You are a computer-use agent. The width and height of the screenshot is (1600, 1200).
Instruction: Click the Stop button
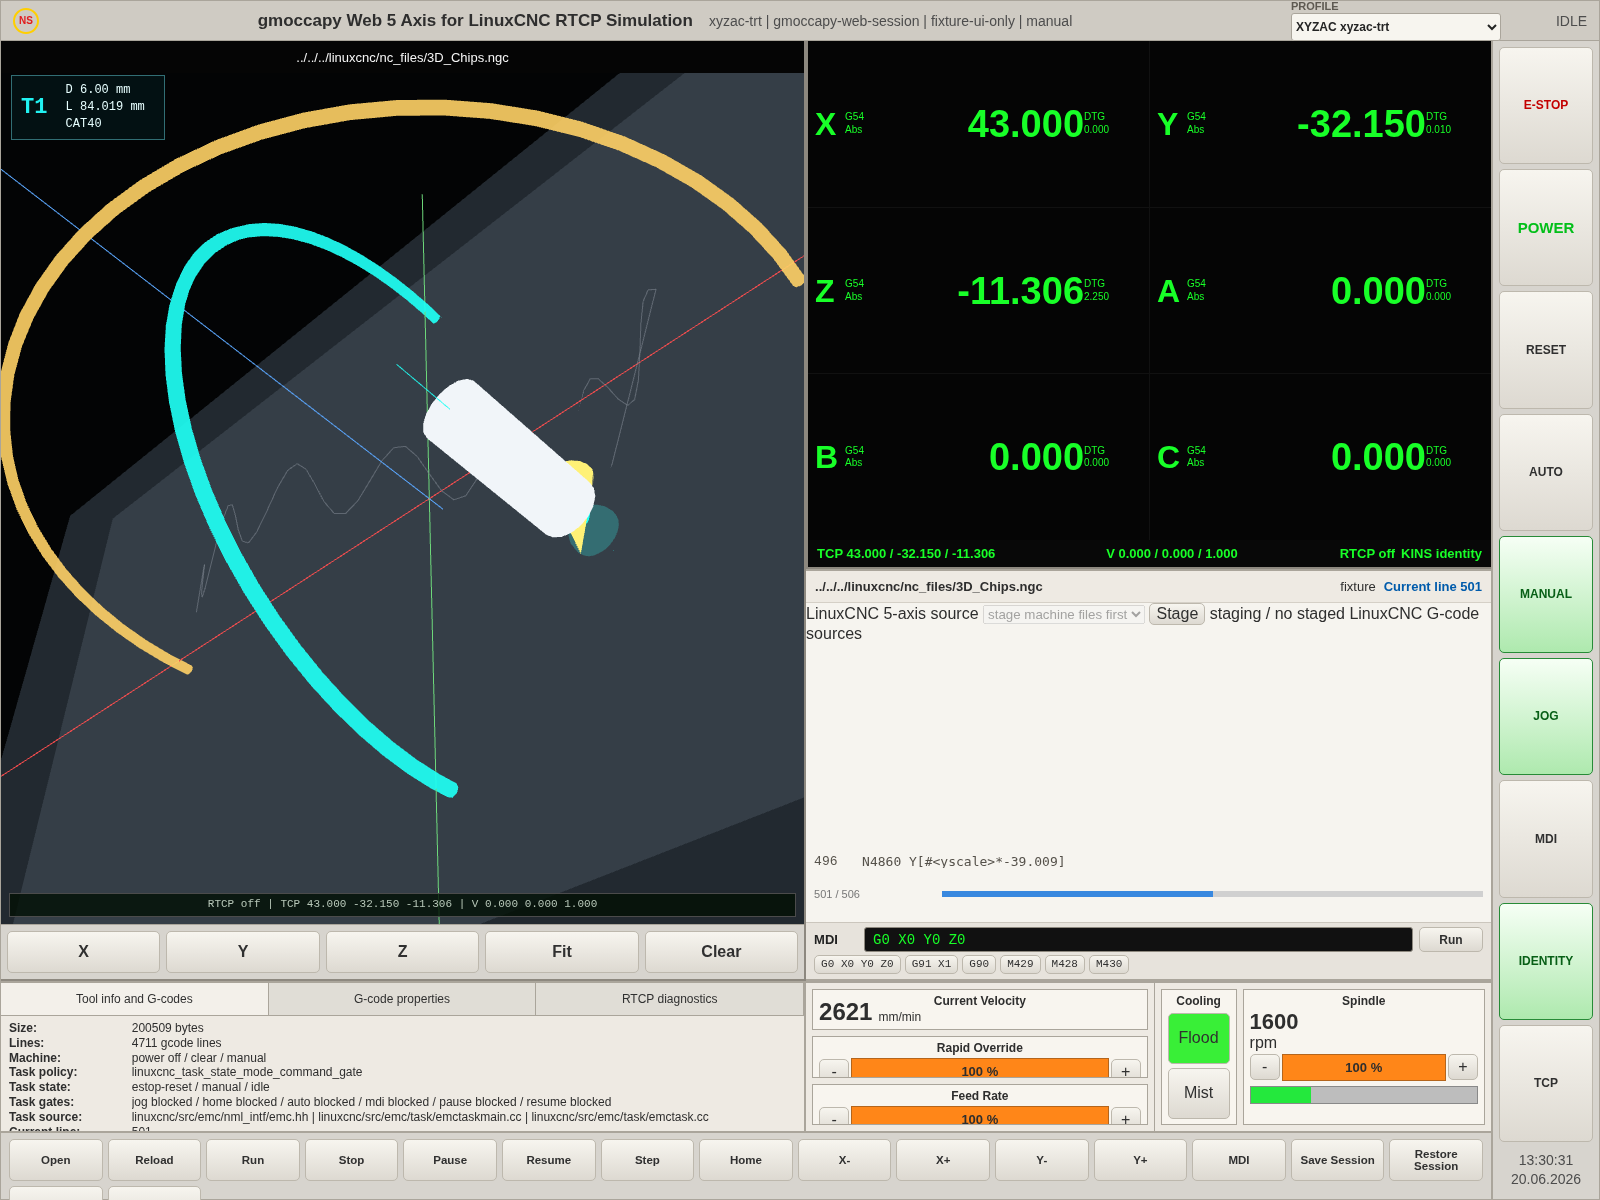[351, 1160]
